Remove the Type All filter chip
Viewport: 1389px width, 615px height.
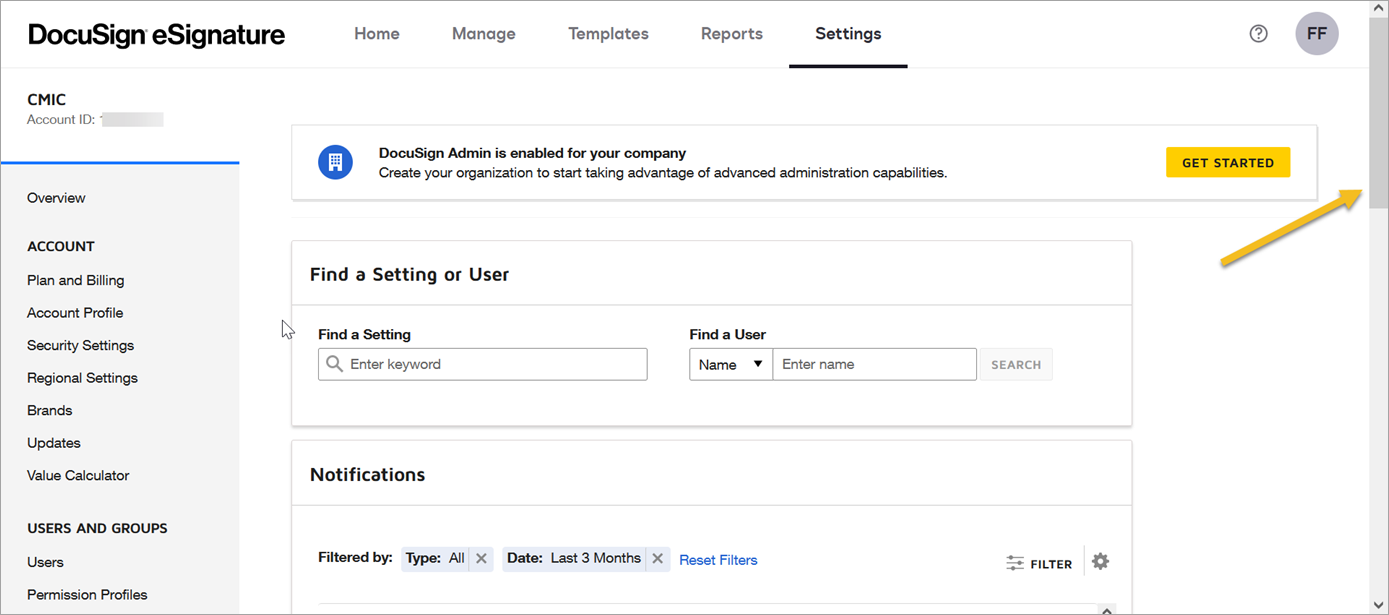point(480,558)
